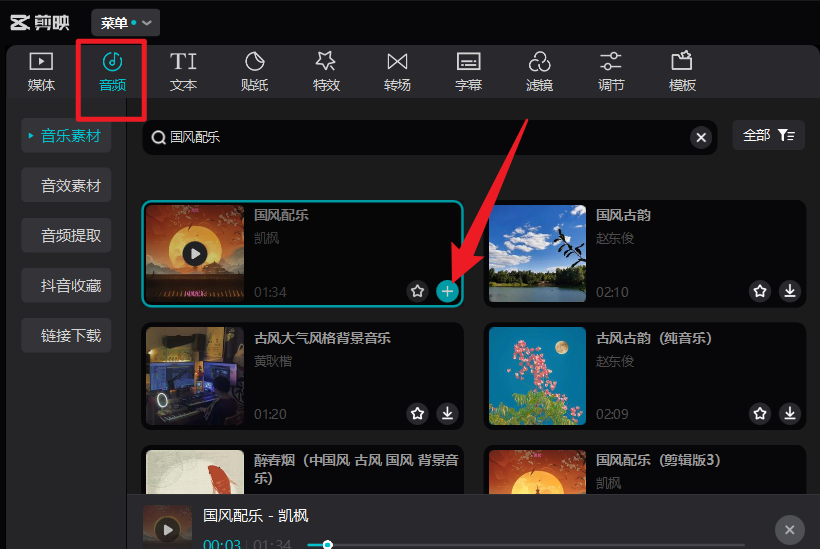Image resolution: width=820 pixels, height=549 pixels.
Task: Download the 古风古韵（纯音乐）track
Action: pyautogui.click(x=790, y=414)
